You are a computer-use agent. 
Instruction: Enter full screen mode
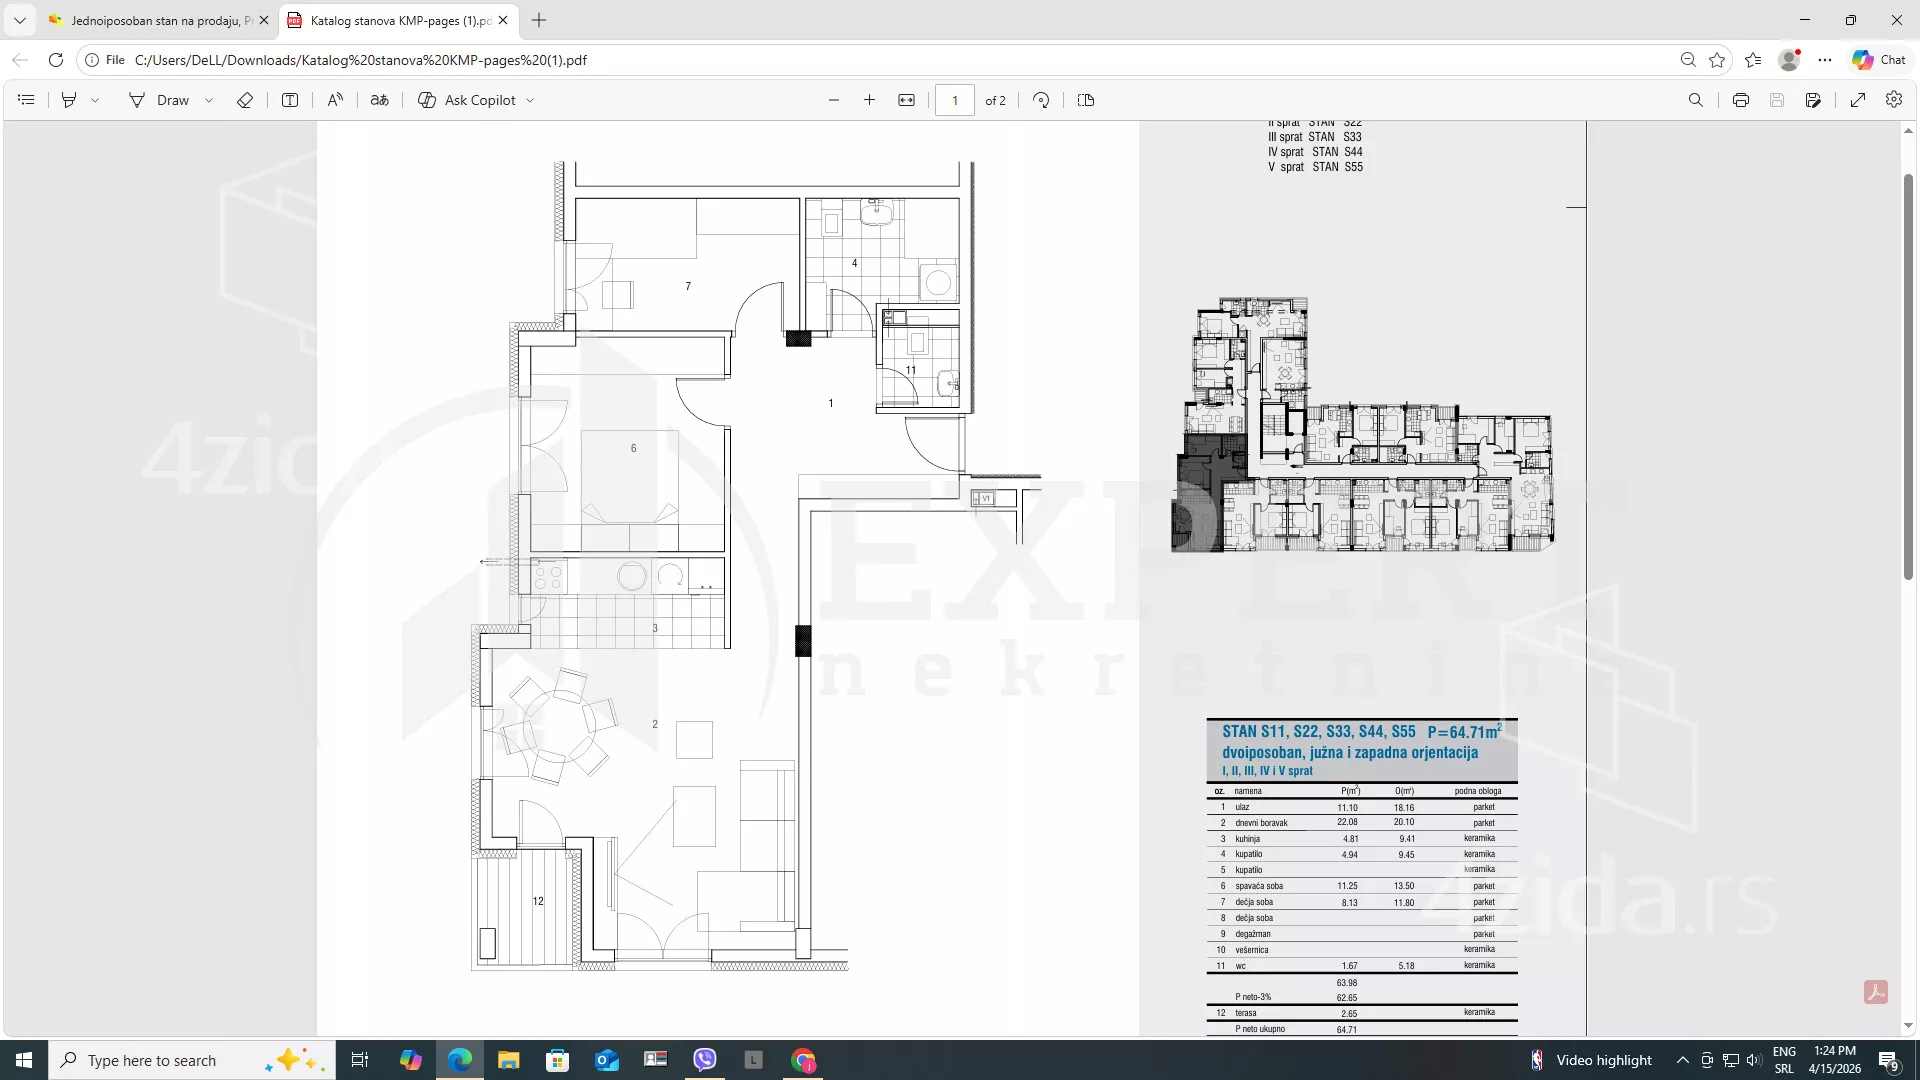pos(1858,100)
